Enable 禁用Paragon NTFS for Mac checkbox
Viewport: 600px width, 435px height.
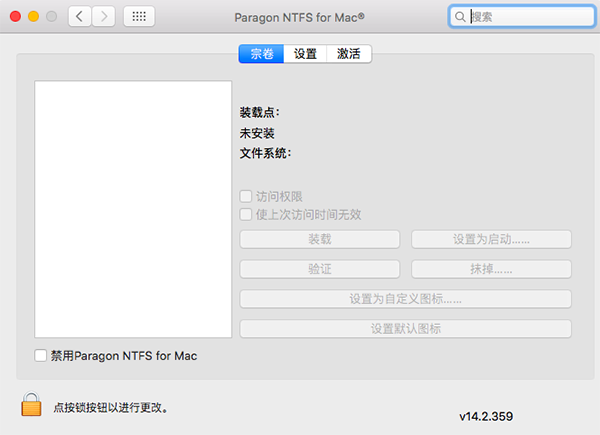pos(41,355)
